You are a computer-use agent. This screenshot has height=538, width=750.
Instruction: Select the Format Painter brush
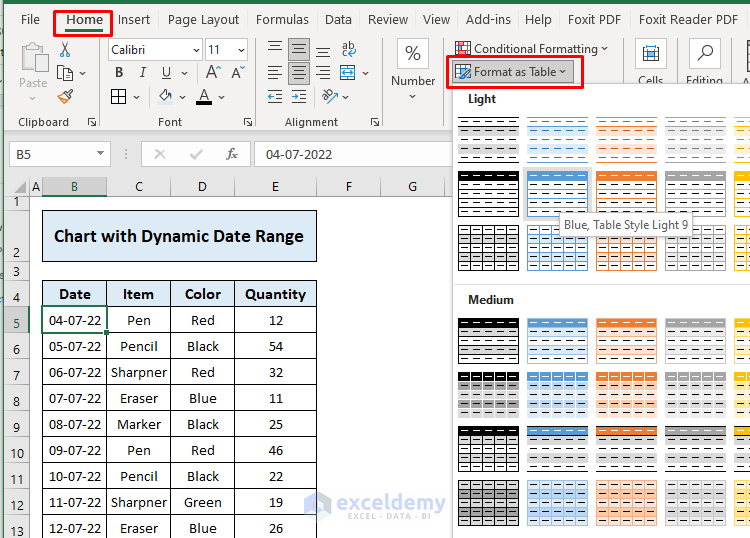[65, 97]
